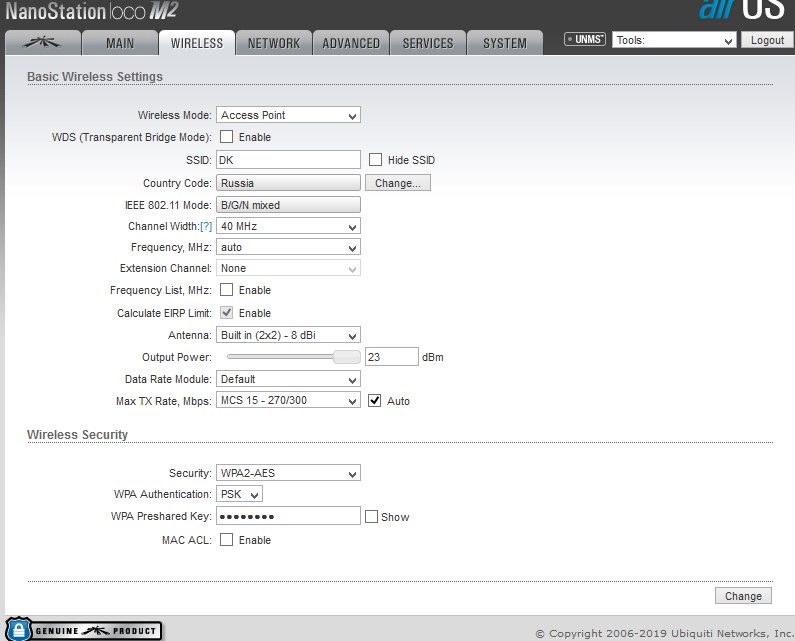Screen dimensions: 795x641
Task: Click the Russia country code field
Action: pyautogui.click(x=288, y=183)
